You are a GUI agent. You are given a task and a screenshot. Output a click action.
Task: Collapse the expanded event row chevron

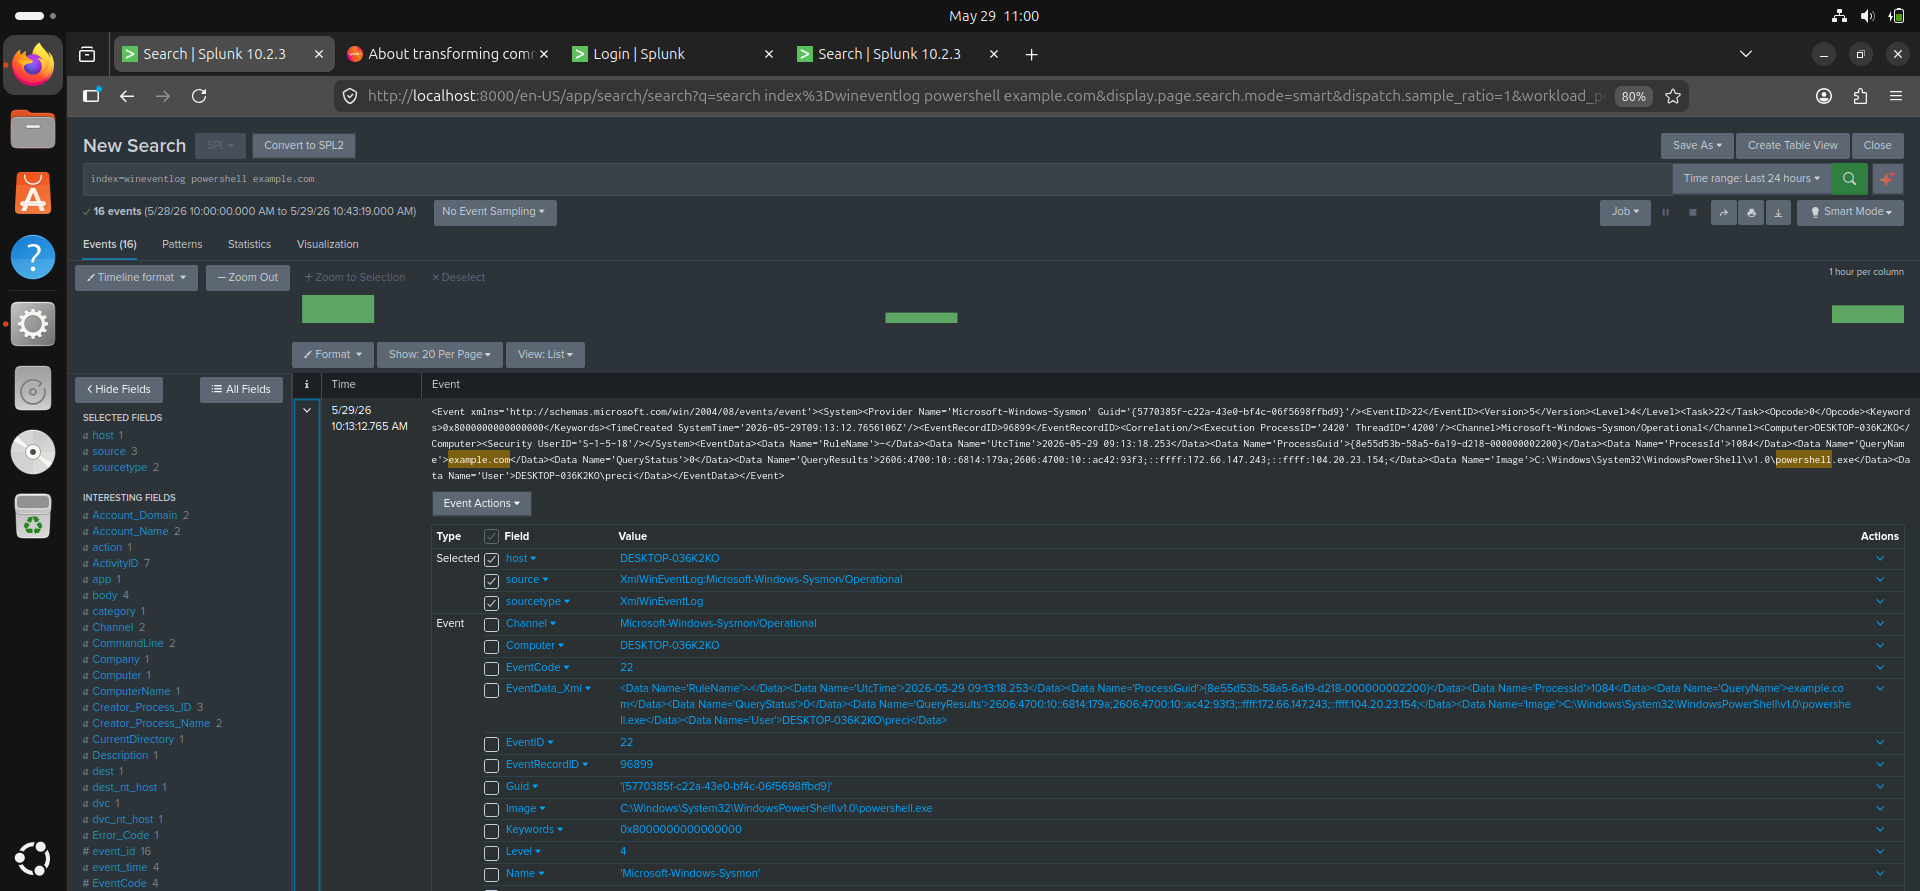(x=307, y=410)
